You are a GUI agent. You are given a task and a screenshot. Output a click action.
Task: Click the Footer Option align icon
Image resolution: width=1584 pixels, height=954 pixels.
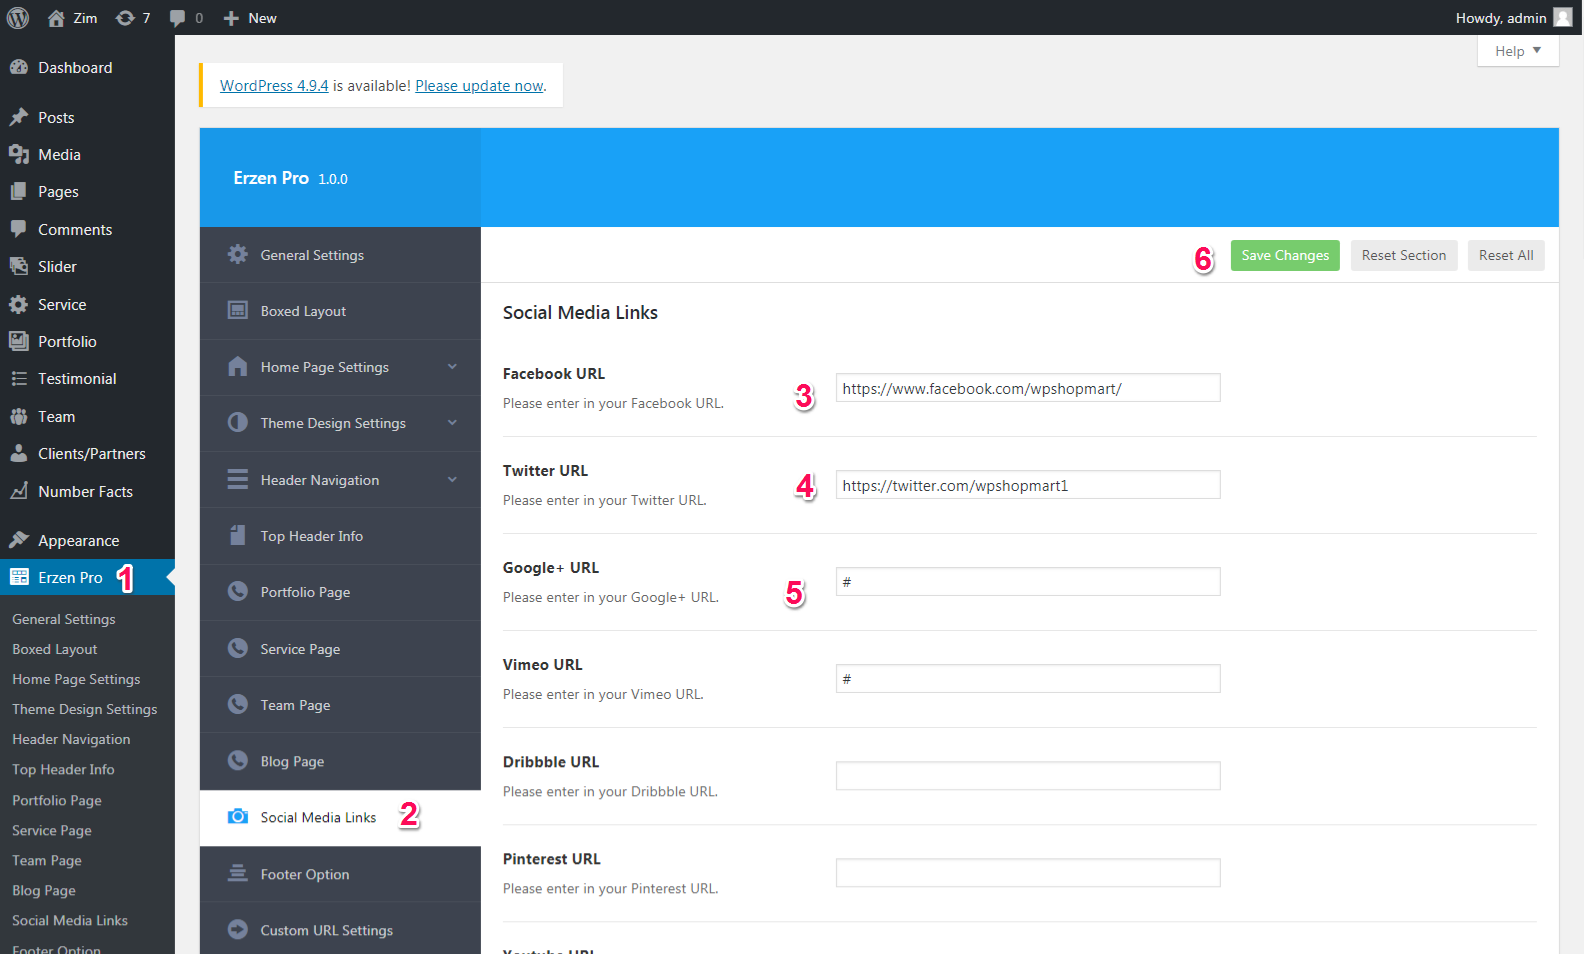(237, 873)
